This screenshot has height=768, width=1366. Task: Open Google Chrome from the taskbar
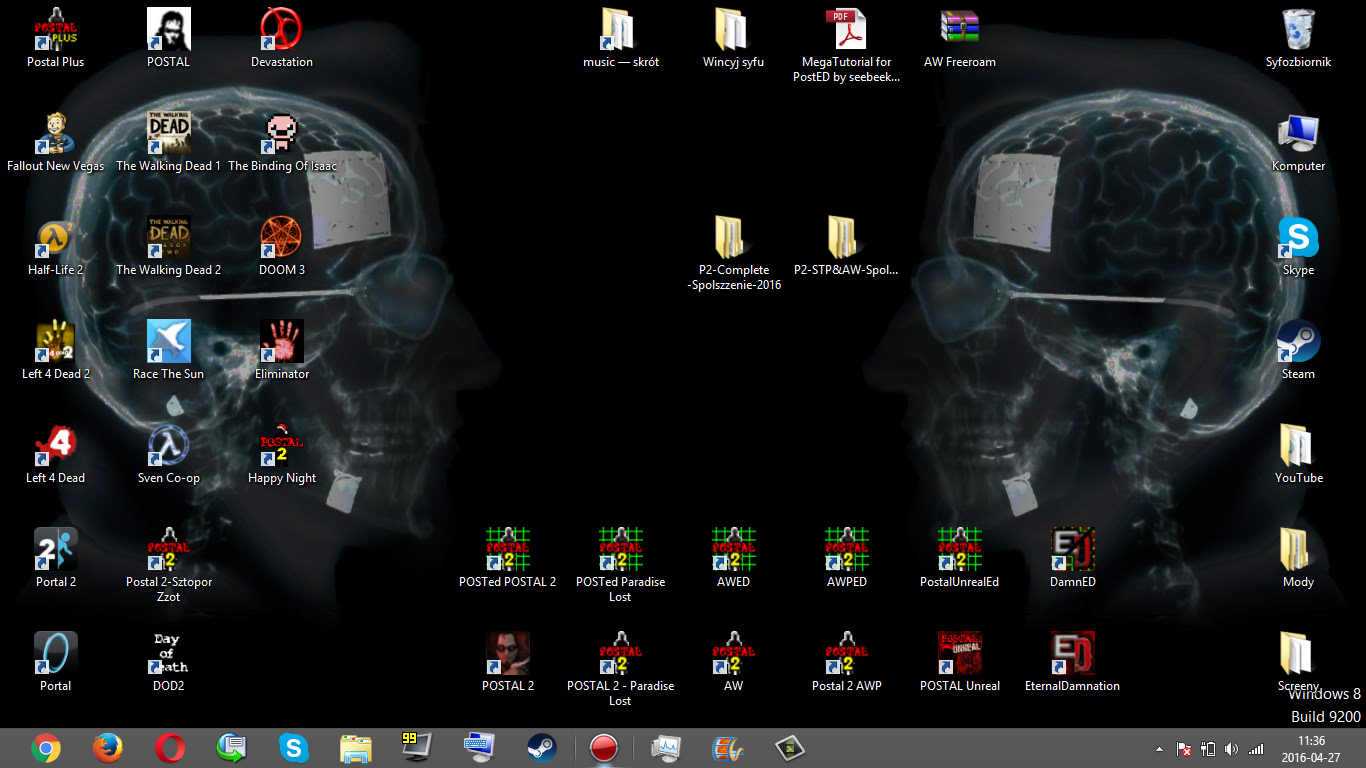(x=45, y=748)
